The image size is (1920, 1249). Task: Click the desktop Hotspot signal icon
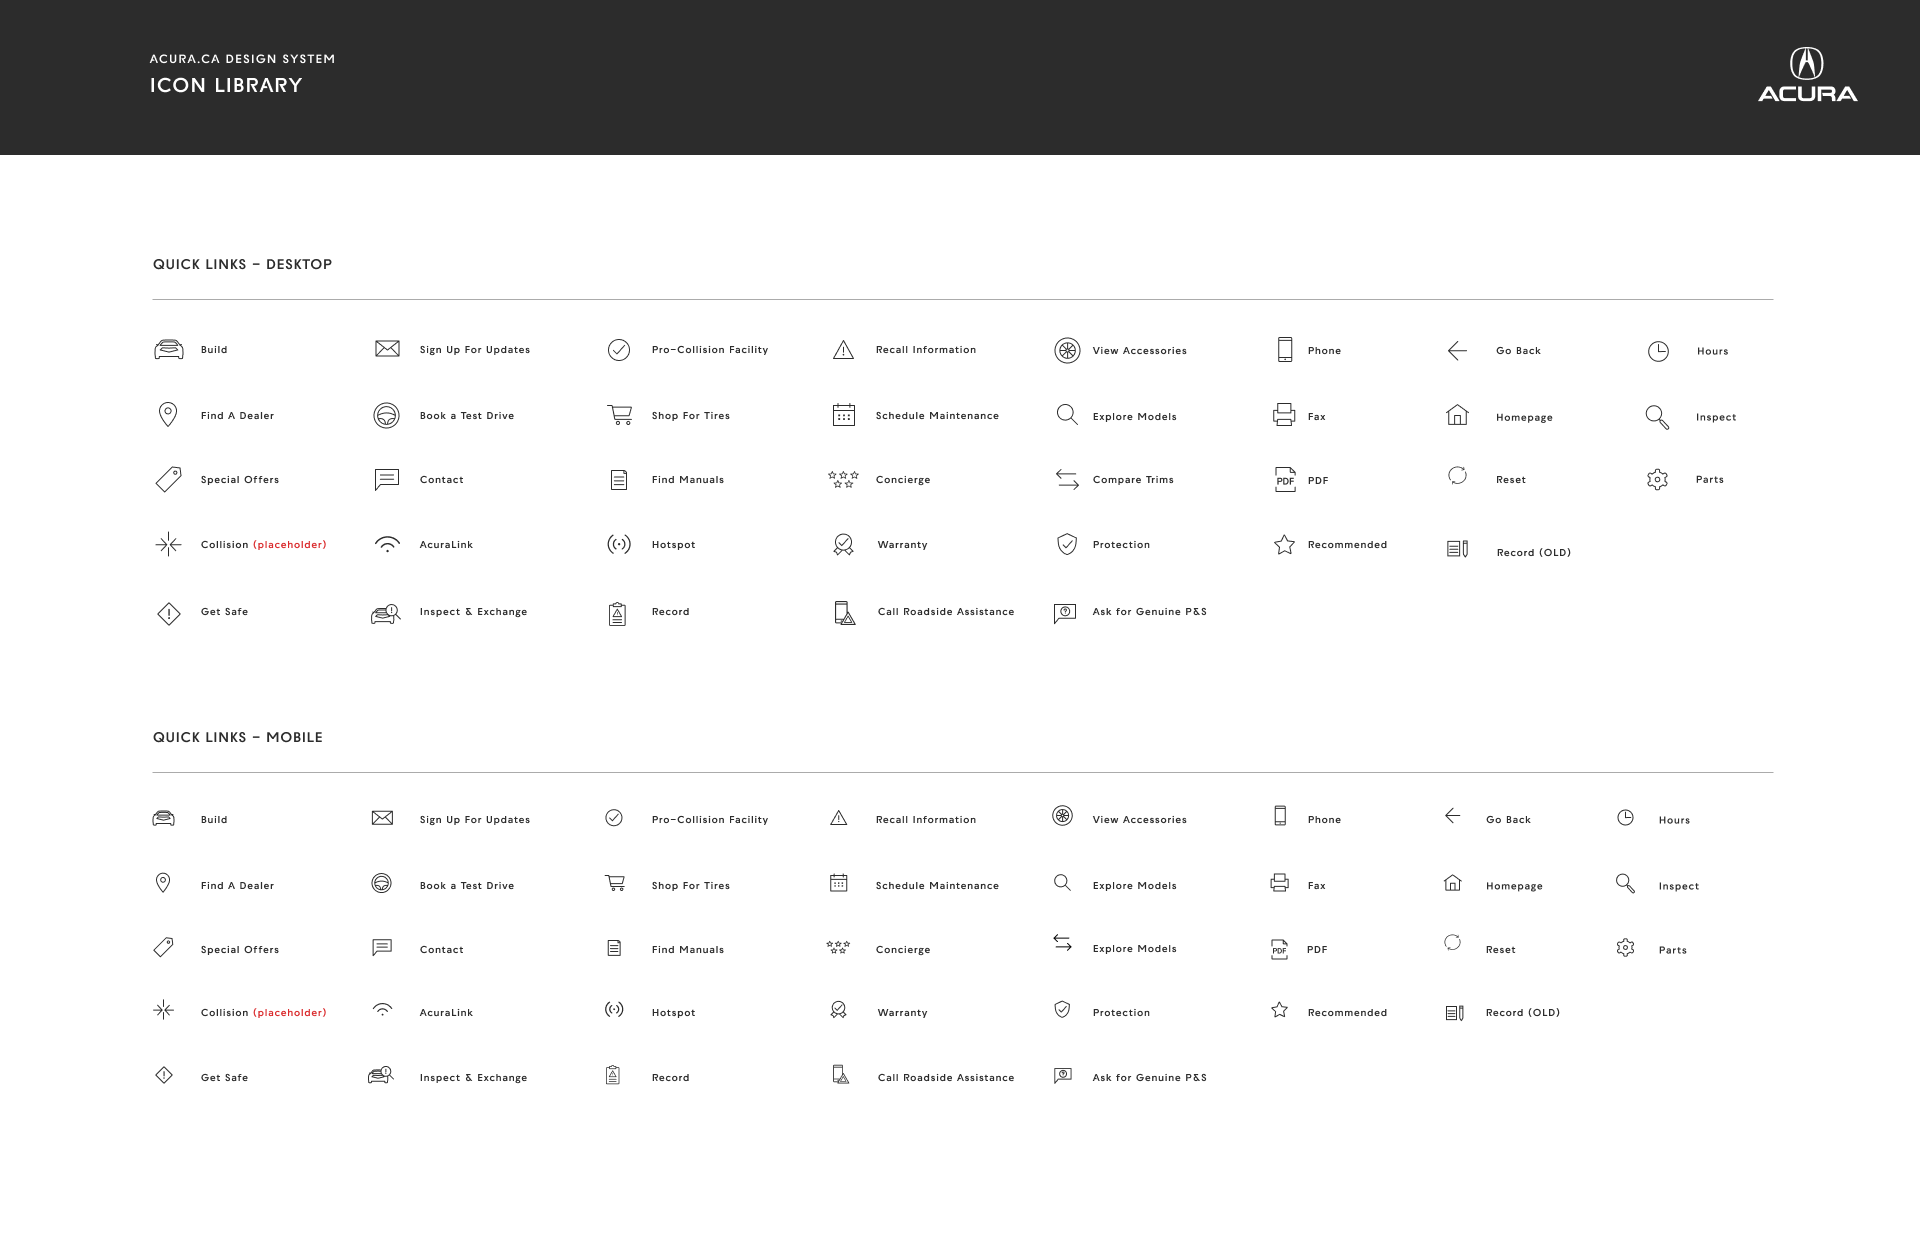619,544
